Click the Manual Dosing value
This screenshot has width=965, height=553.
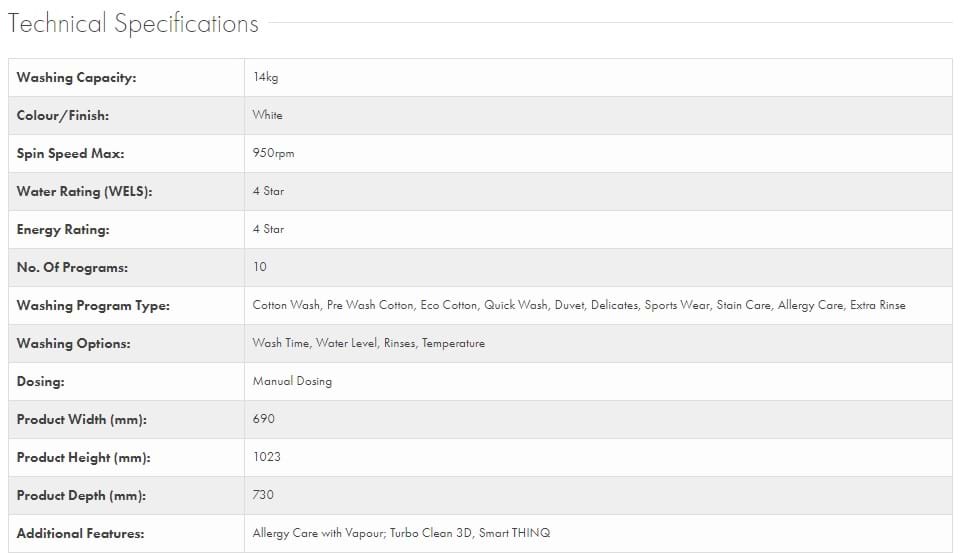tap(292, 381)
